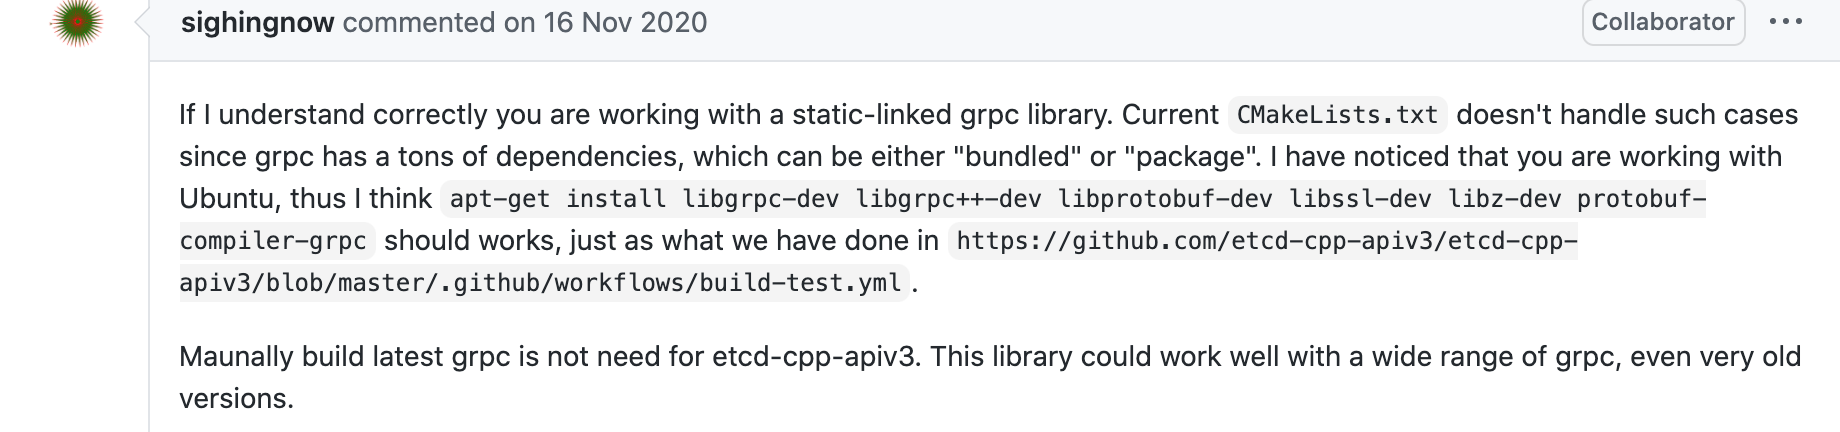Open the sighingnow username profile link
1840x432 pixels.
257,22
